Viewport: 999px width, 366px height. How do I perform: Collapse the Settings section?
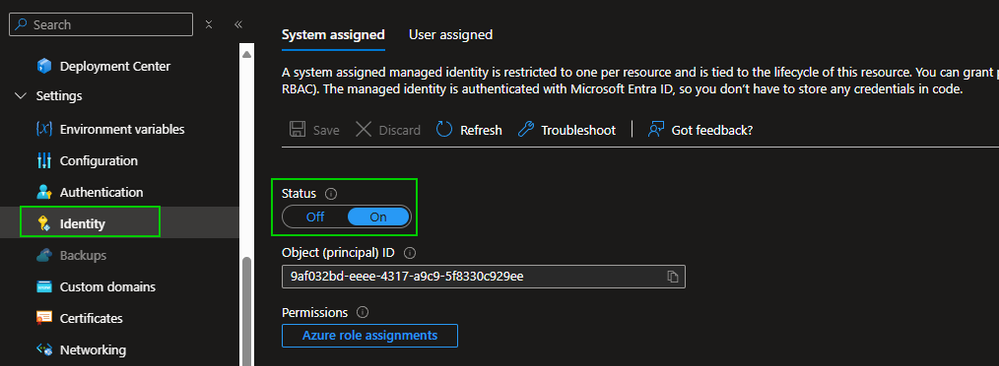pyautogui.click(x=22, y=96)
